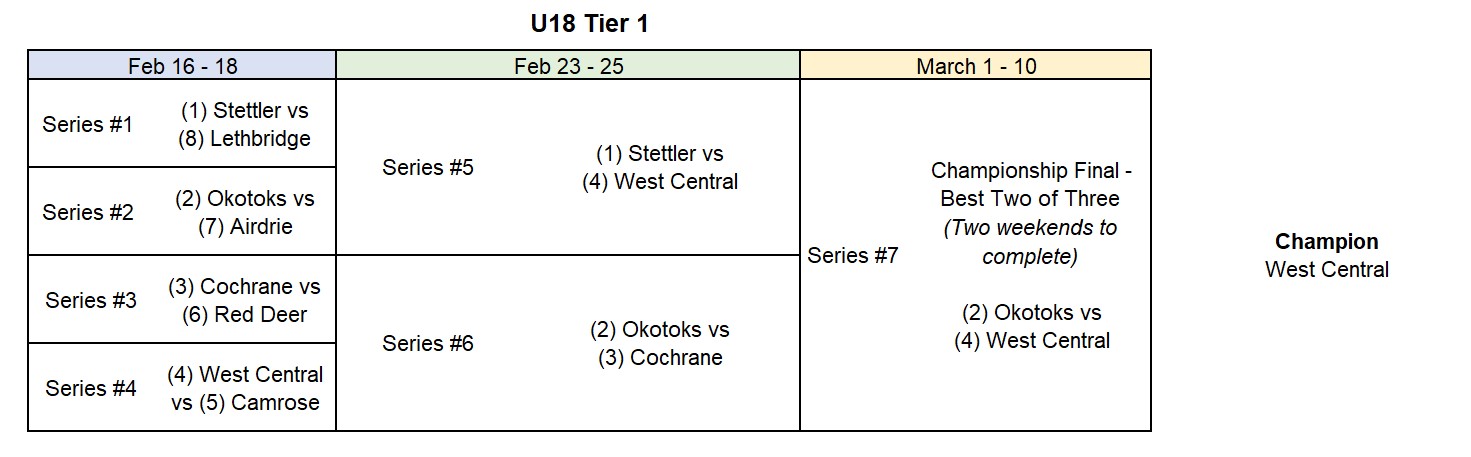Click the Series #3 label
The image size is (1471, 457).
(x=90, y=301)
